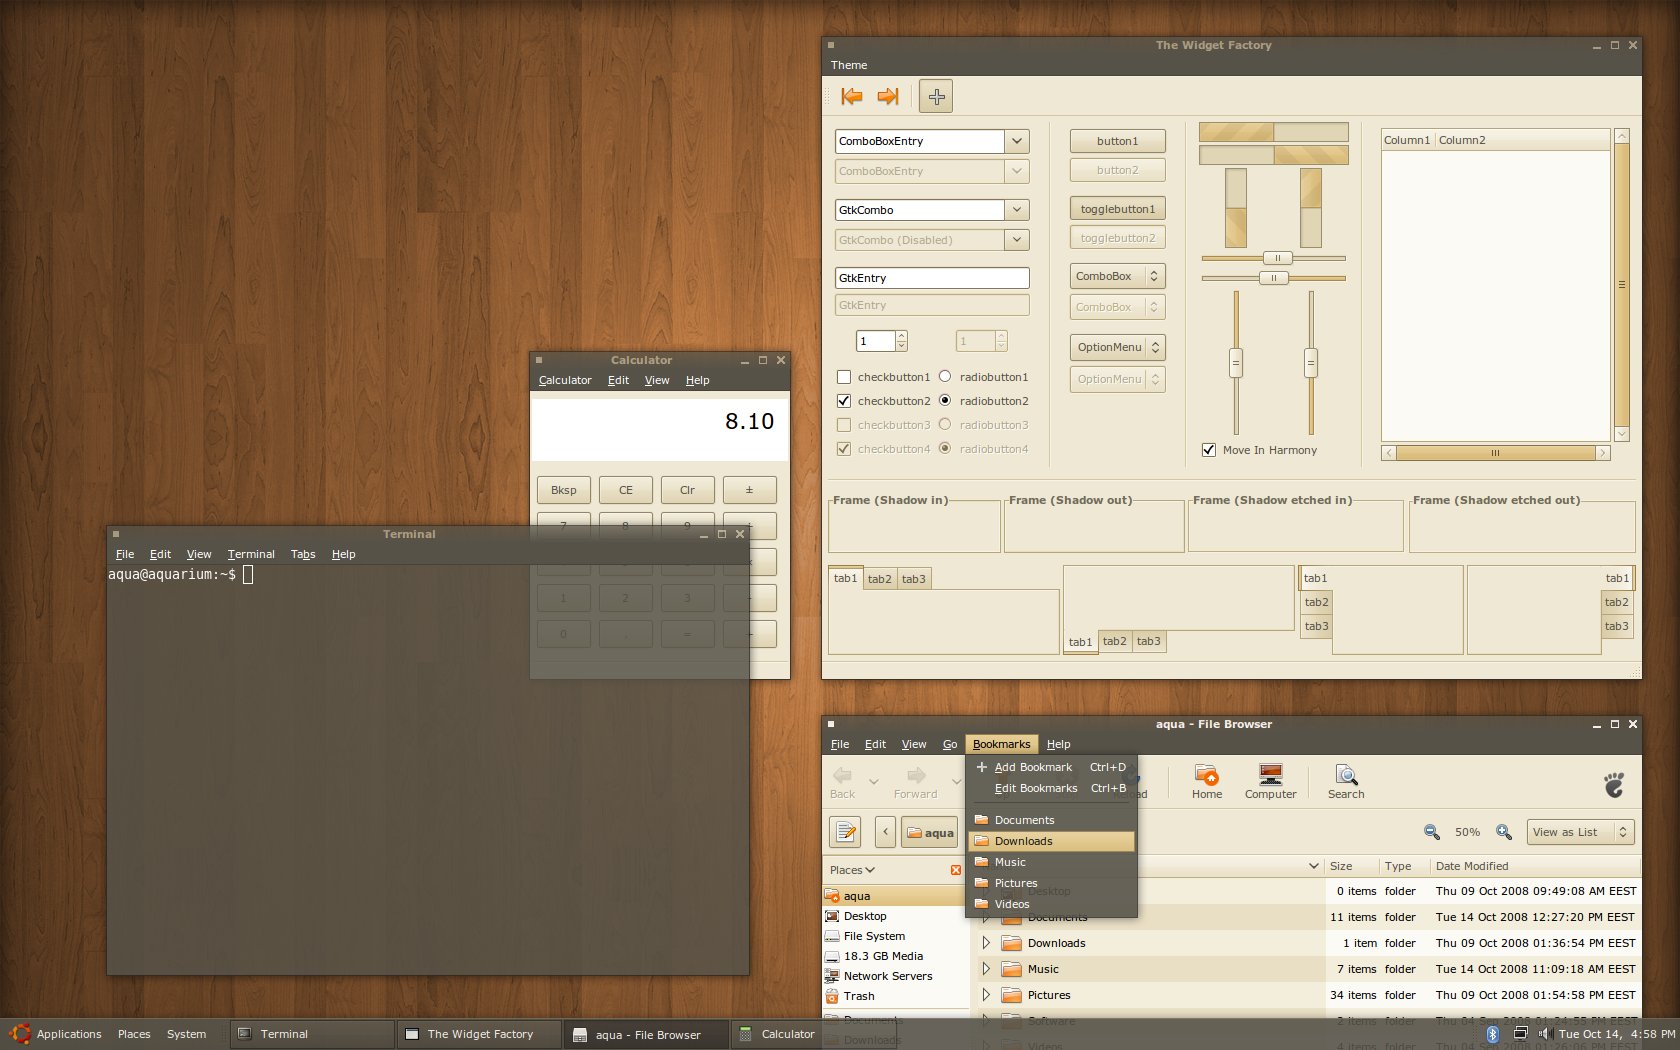The image size is (1680, 1050).
Task: Open the Tabs menu in Terminal
Action: [303, 554]
